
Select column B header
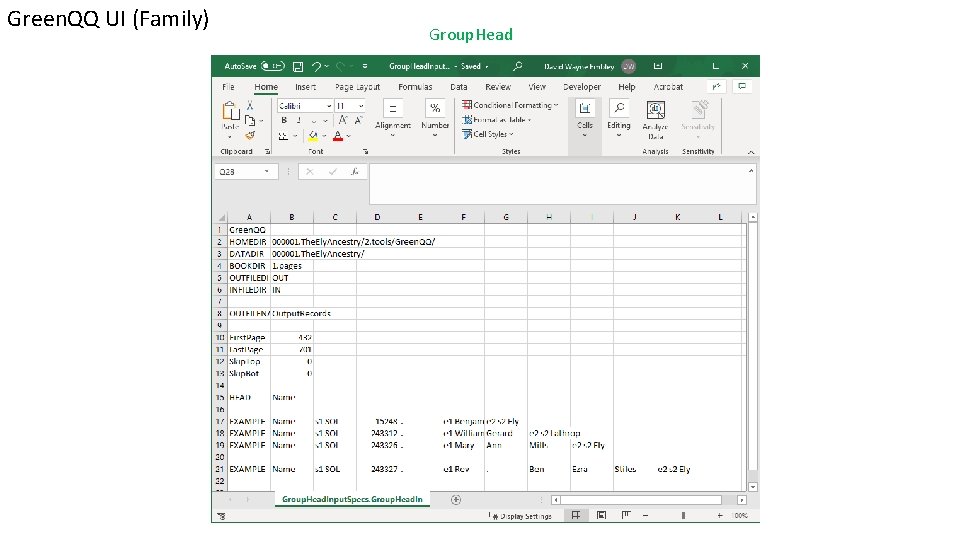pyautogui.click(x=292, y=217)
